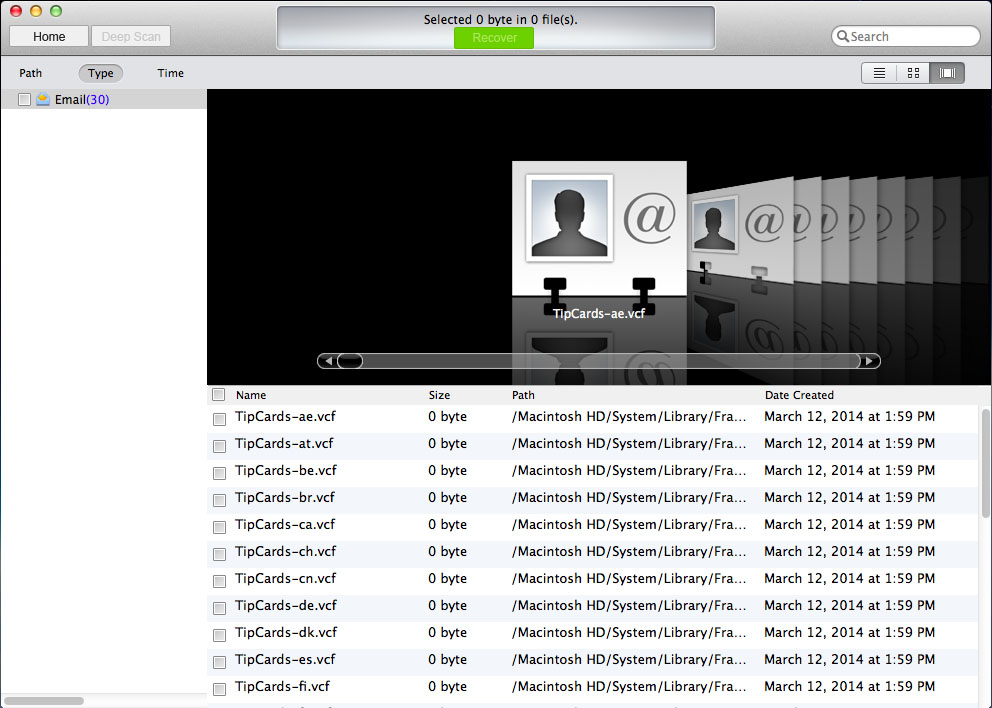Click cover flow right arrow

tap(870, 361)
